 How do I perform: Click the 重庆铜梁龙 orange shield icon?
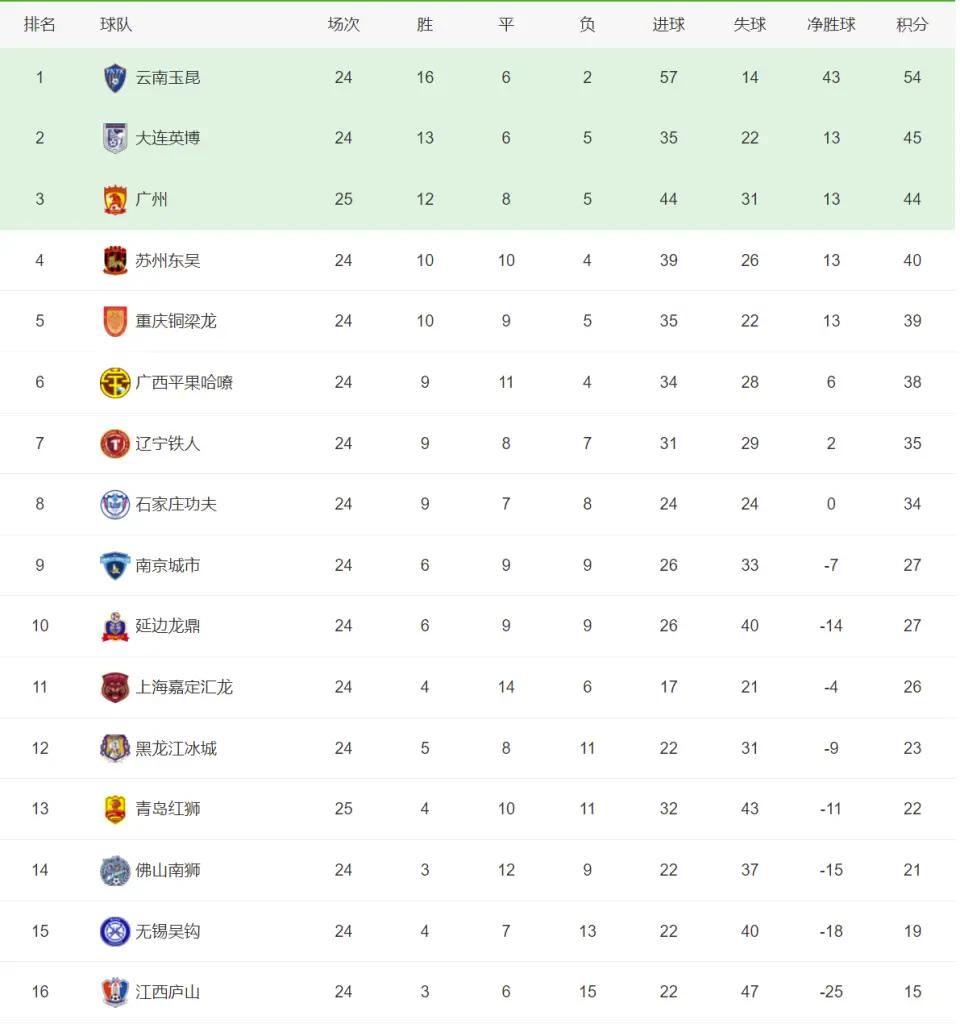tap(115, 321)
